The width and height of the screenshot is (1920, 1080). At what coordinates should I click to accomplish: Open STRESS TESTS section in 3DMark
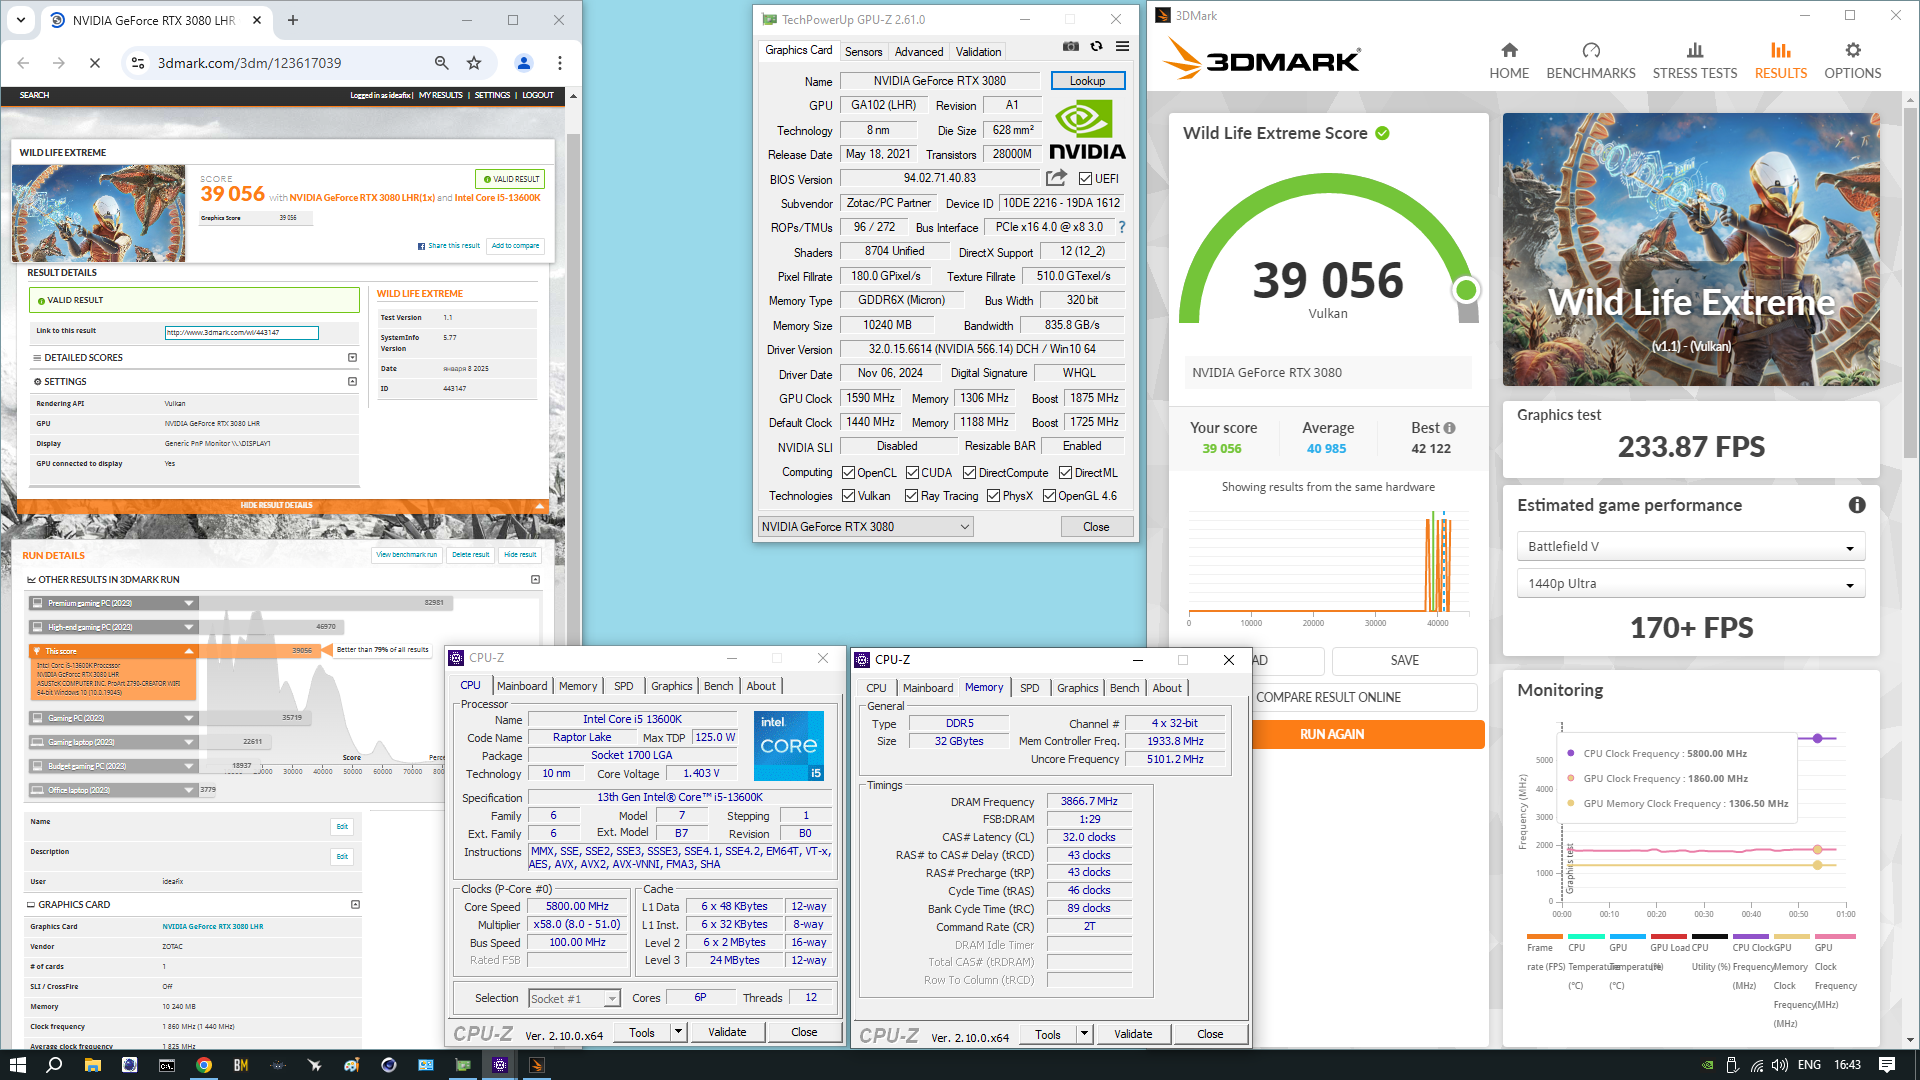pyautogui.click(x=1695, y=60)
